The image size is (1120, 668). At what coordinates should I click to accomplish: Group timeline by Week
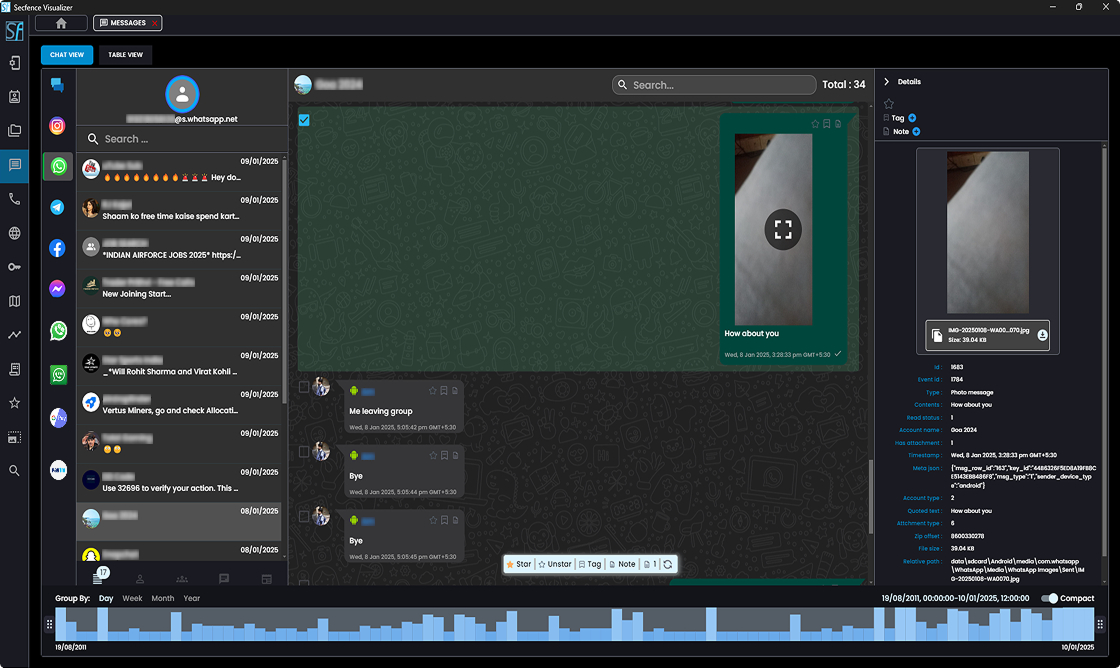click(x=132, y=599)
